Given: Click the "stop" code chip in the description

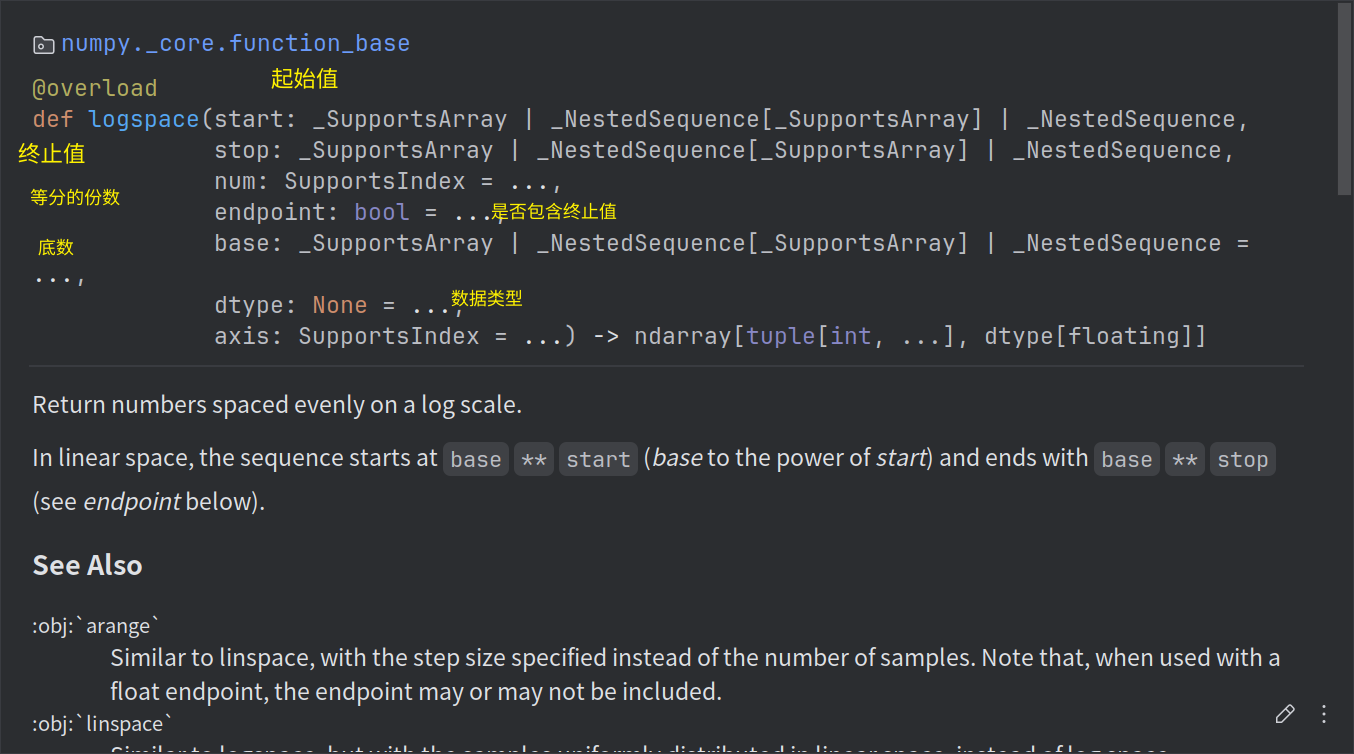Looking at the screenshot, I should (1243, 460).
